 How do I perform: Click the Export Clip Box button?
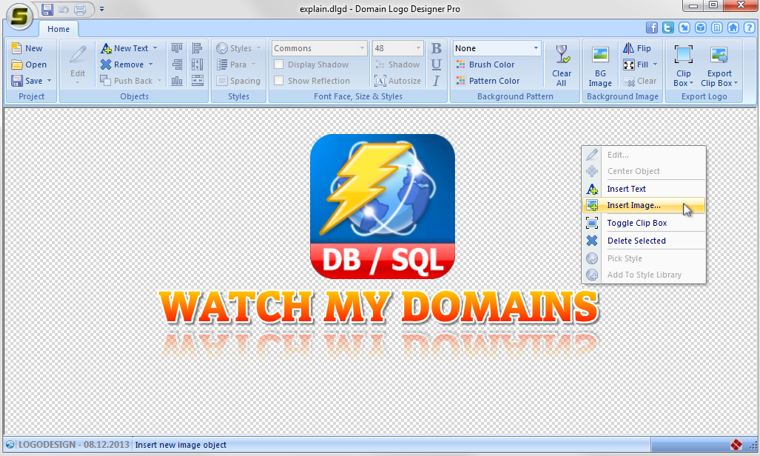click(x=719, y=65)
